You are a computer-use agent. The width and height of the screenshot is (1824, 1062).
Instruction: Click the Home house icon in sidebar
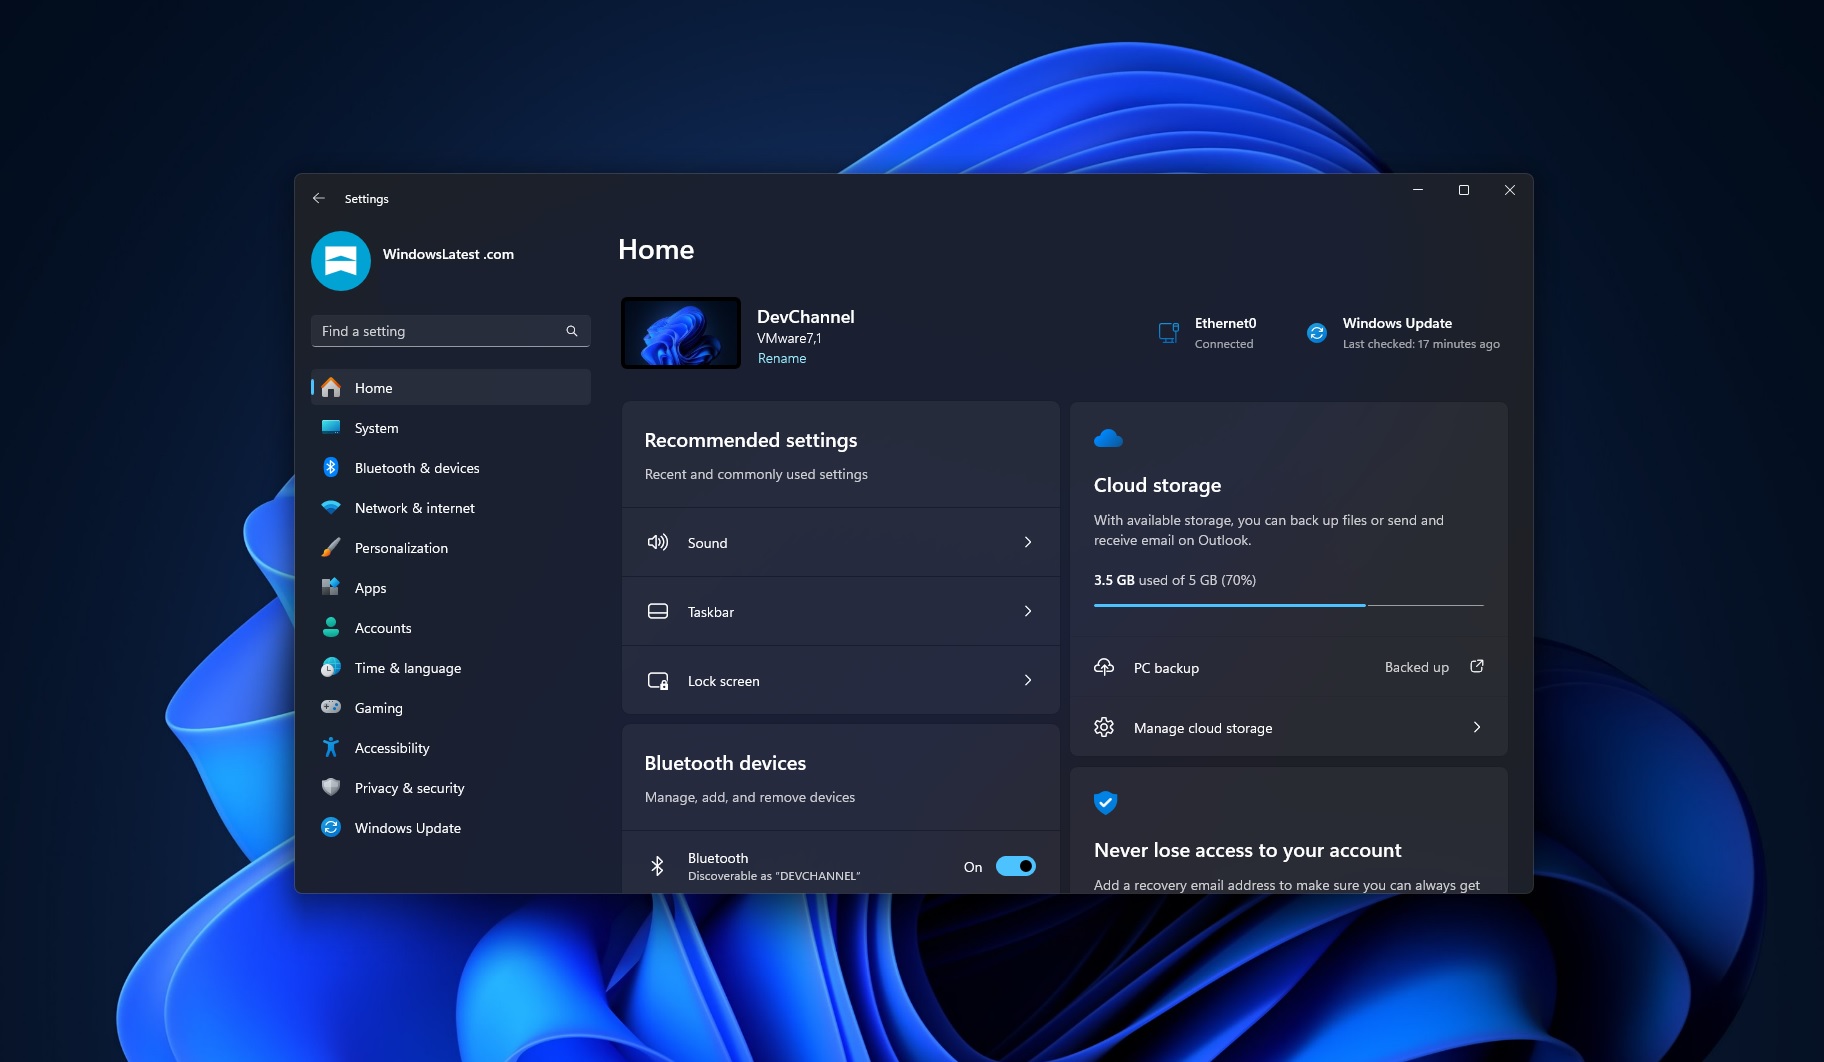point(331,388)
